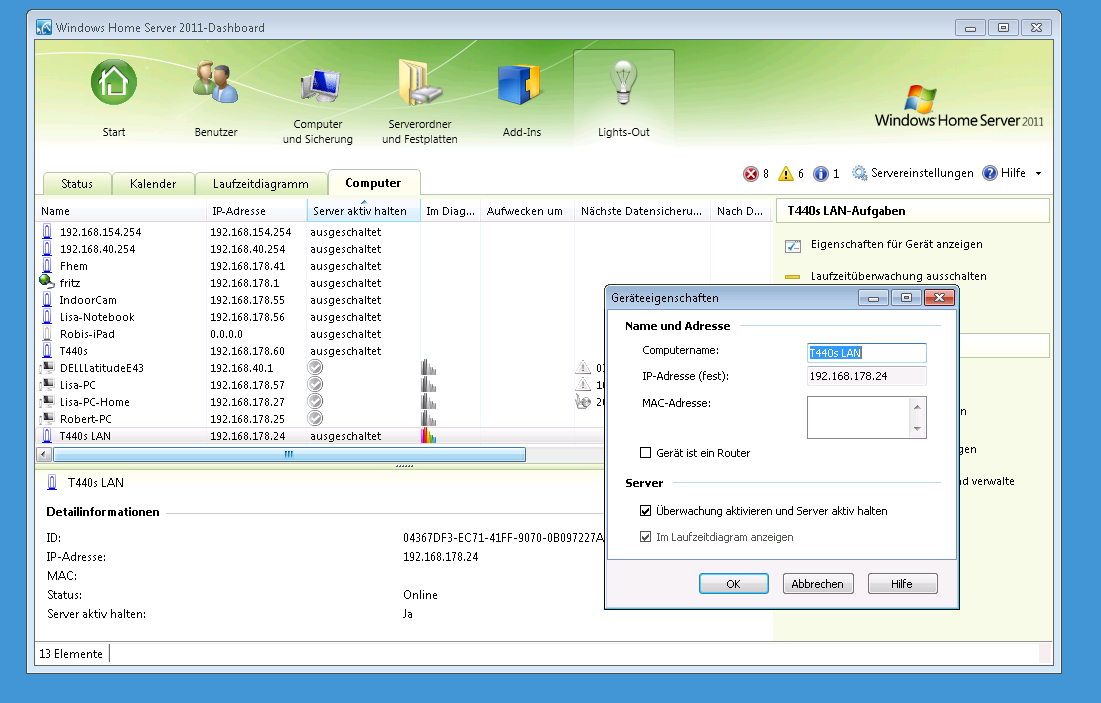Viewport: 1101px width, 703px height.
Task: Click the MAC-Adresse text box
Action: tap(858, 417)
